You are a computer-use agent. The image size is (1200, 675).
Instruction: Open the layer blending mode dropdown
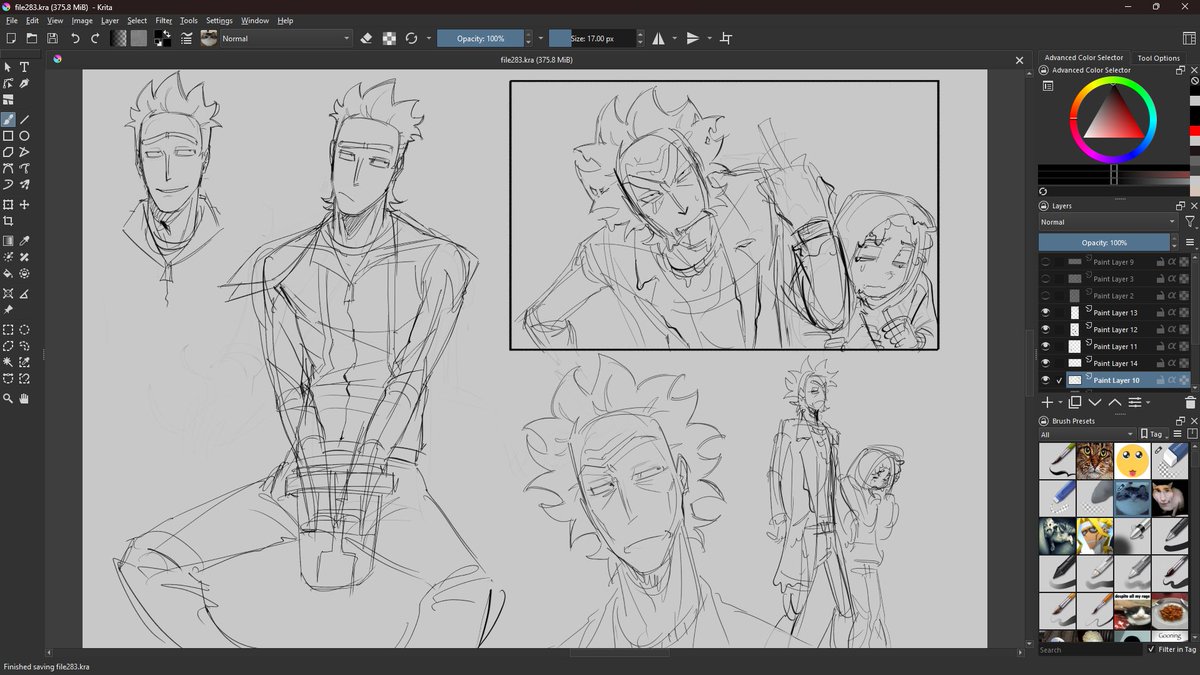click(1108, 222)
